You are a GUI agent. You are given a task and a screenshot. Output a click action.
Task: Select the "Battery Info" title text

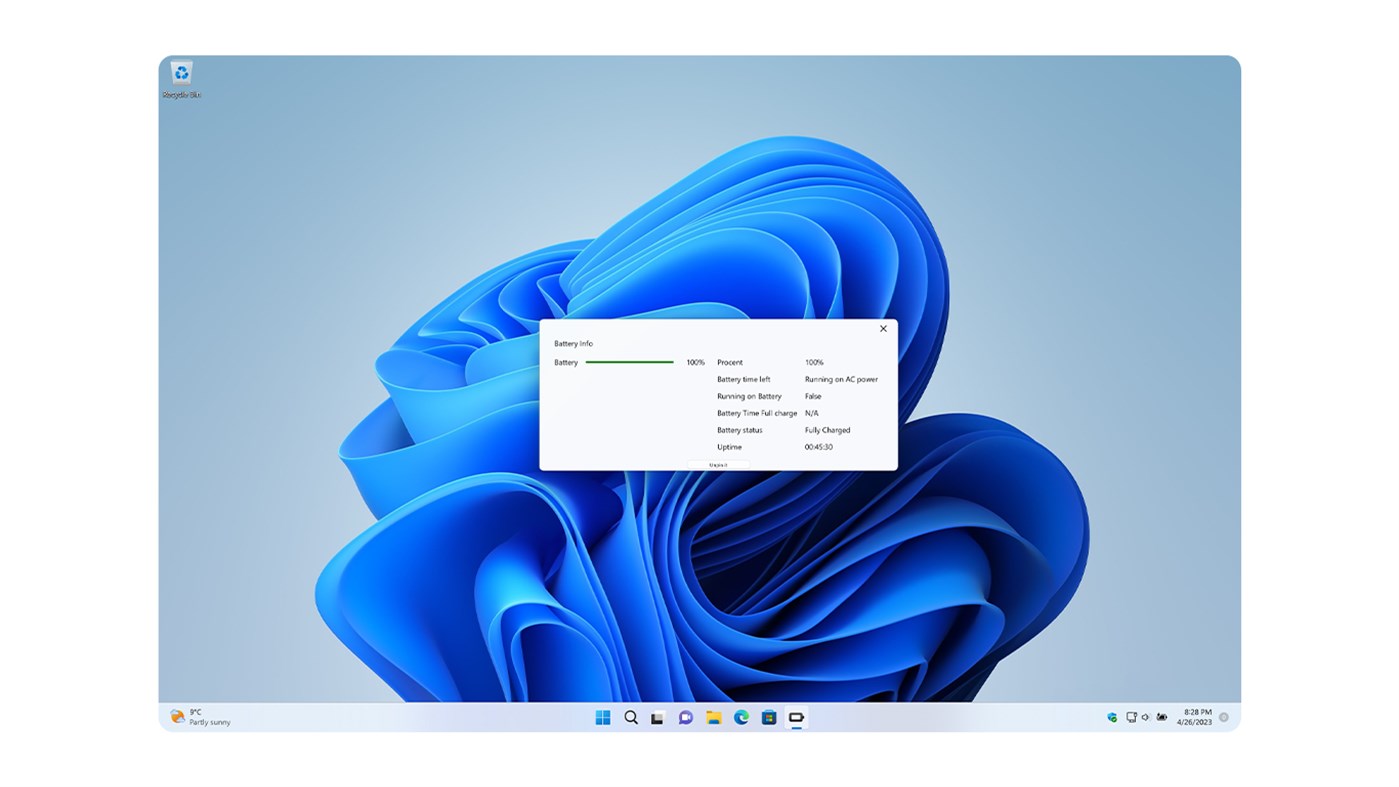tap(574, 343)
